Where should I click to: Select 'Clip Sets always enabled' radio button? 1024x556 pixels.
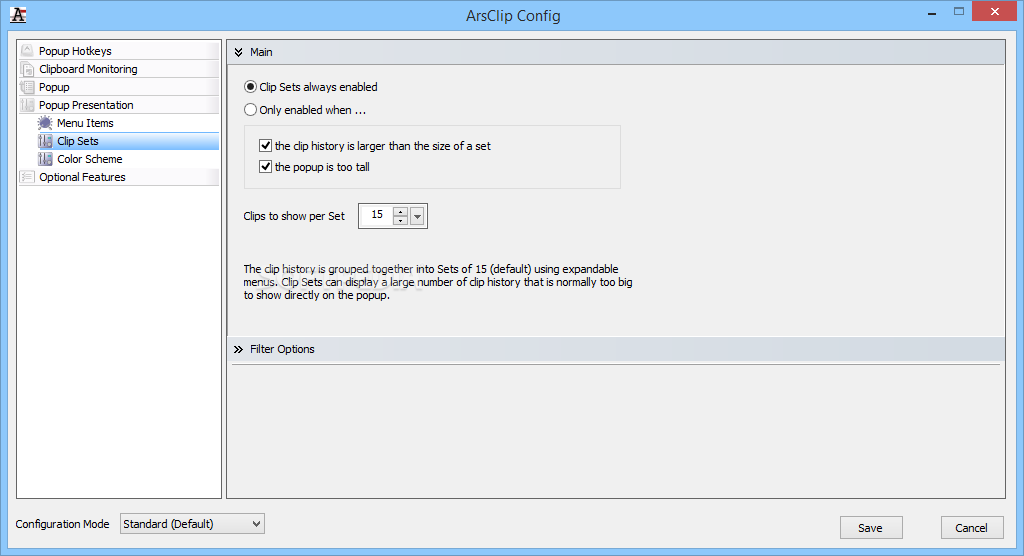[250, 87]
